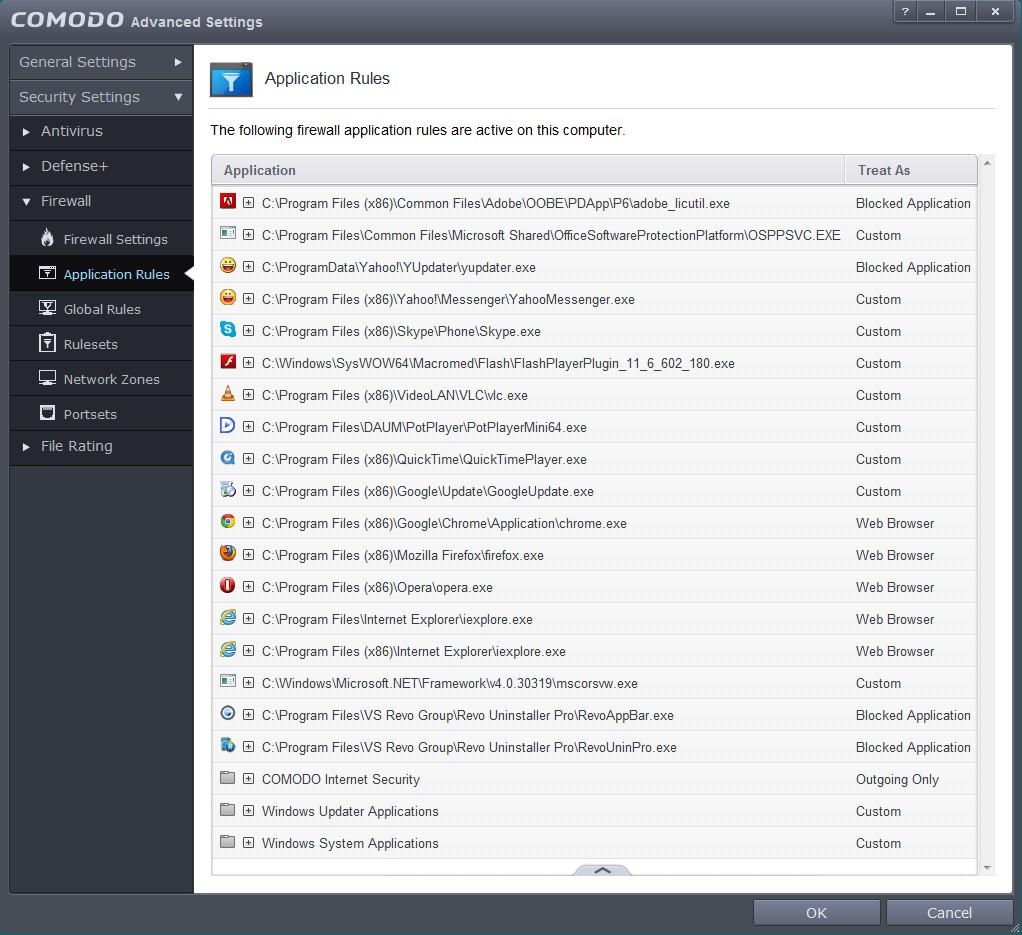Viewport: 1022px width, 935px height.
Task: Click the Adobe icon of adobe_licutil.exe
Action: [227, 201]
